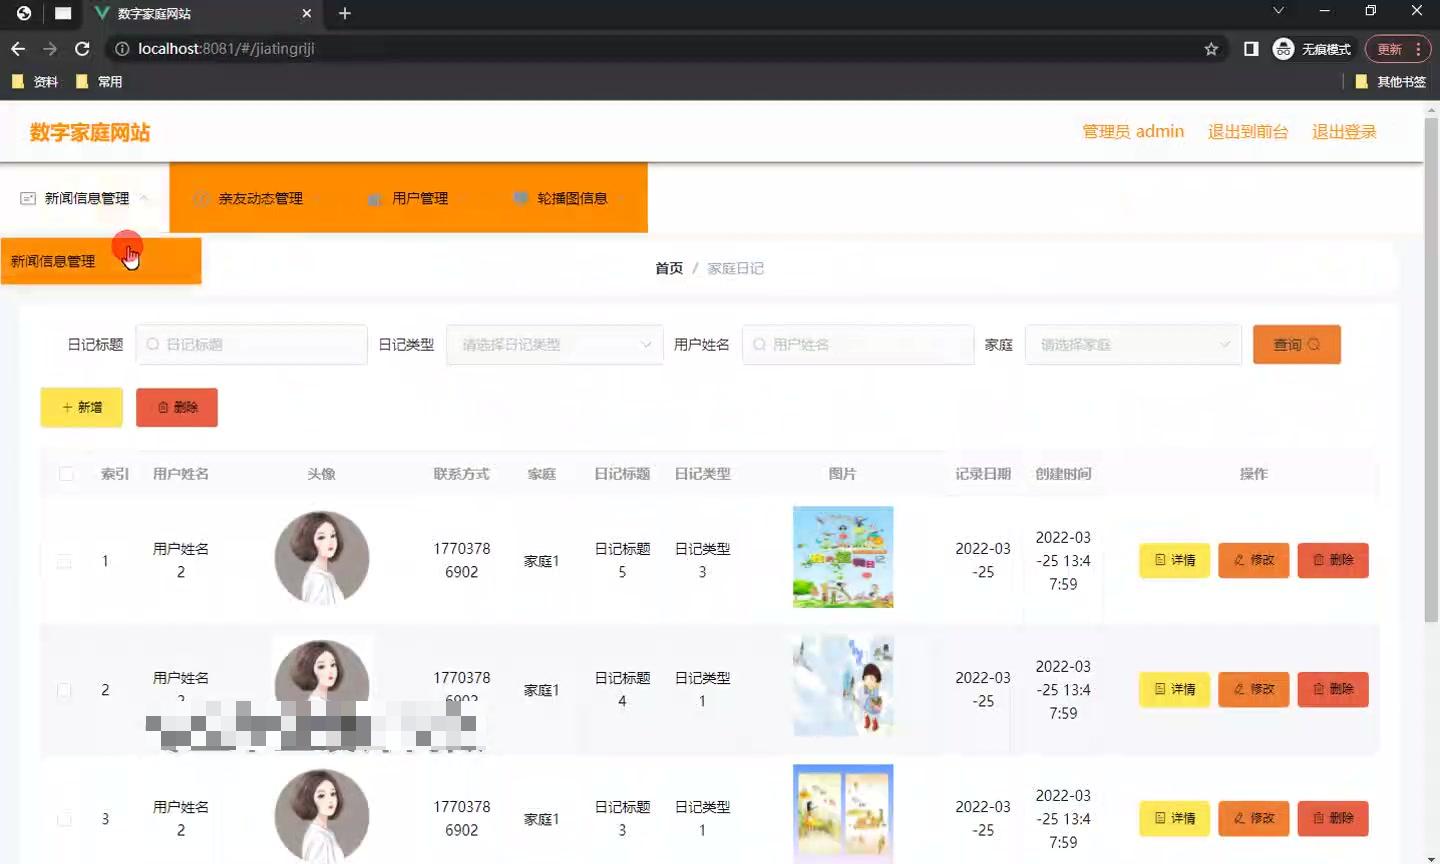Click the 退出登录 link
The width and height of the screenshot is (1440, 864).
click(1343, 131)
